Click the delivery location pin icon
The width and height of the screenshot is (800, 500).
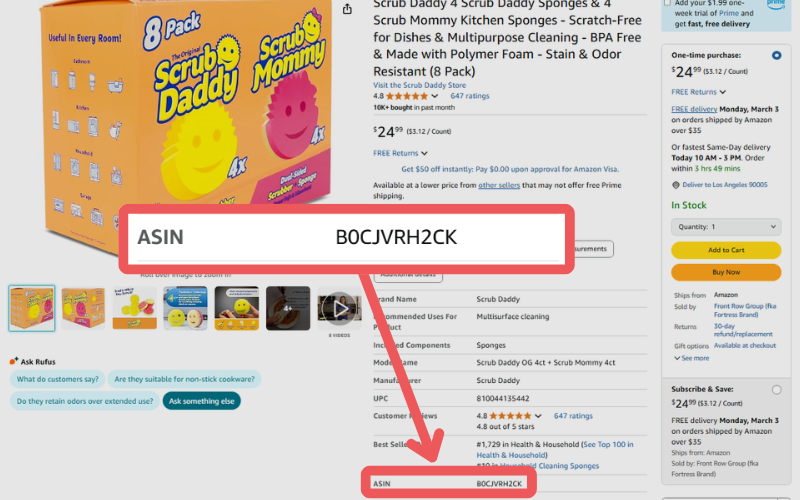pyautogui.click(x=676, y=185)
